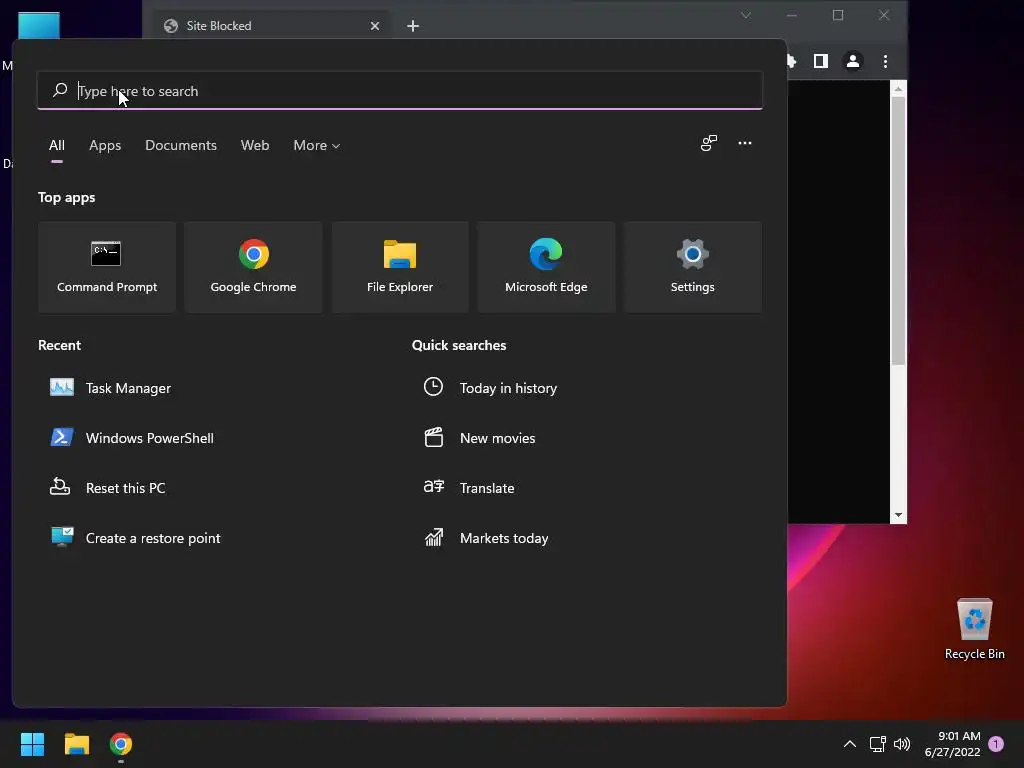Select Reset this PC recent item
This screenshot has height=768, width=1024.
tap(108, 488)
